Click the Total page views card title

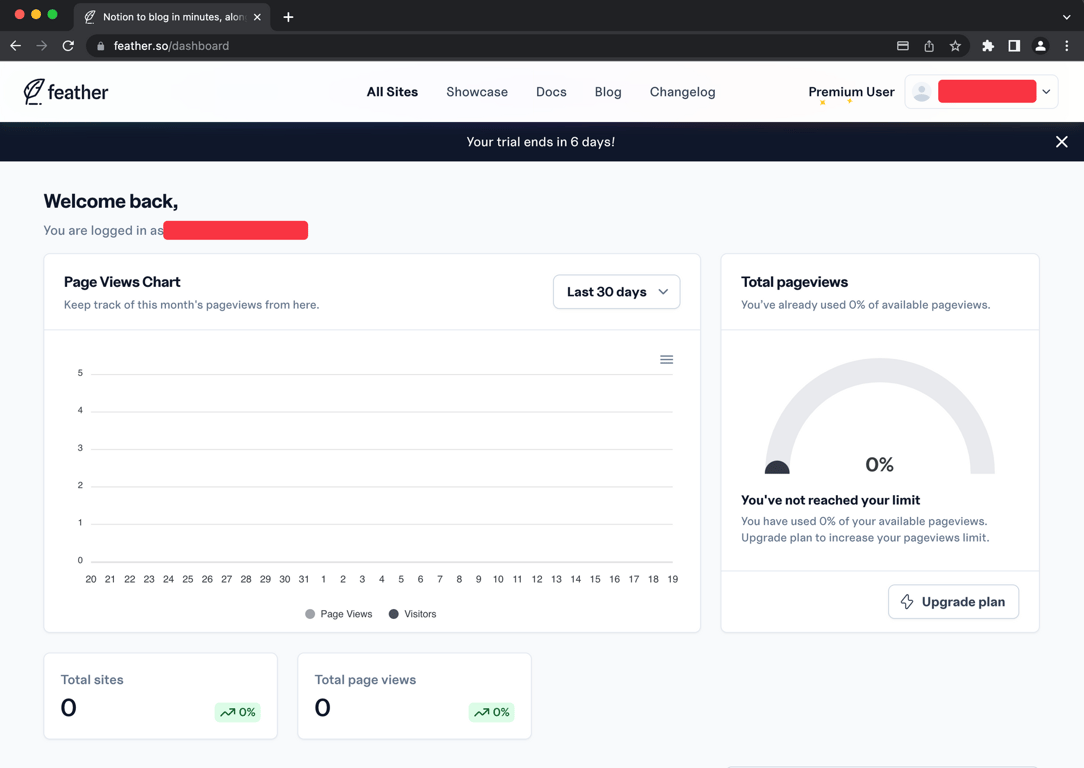click(x=365, y=680)
